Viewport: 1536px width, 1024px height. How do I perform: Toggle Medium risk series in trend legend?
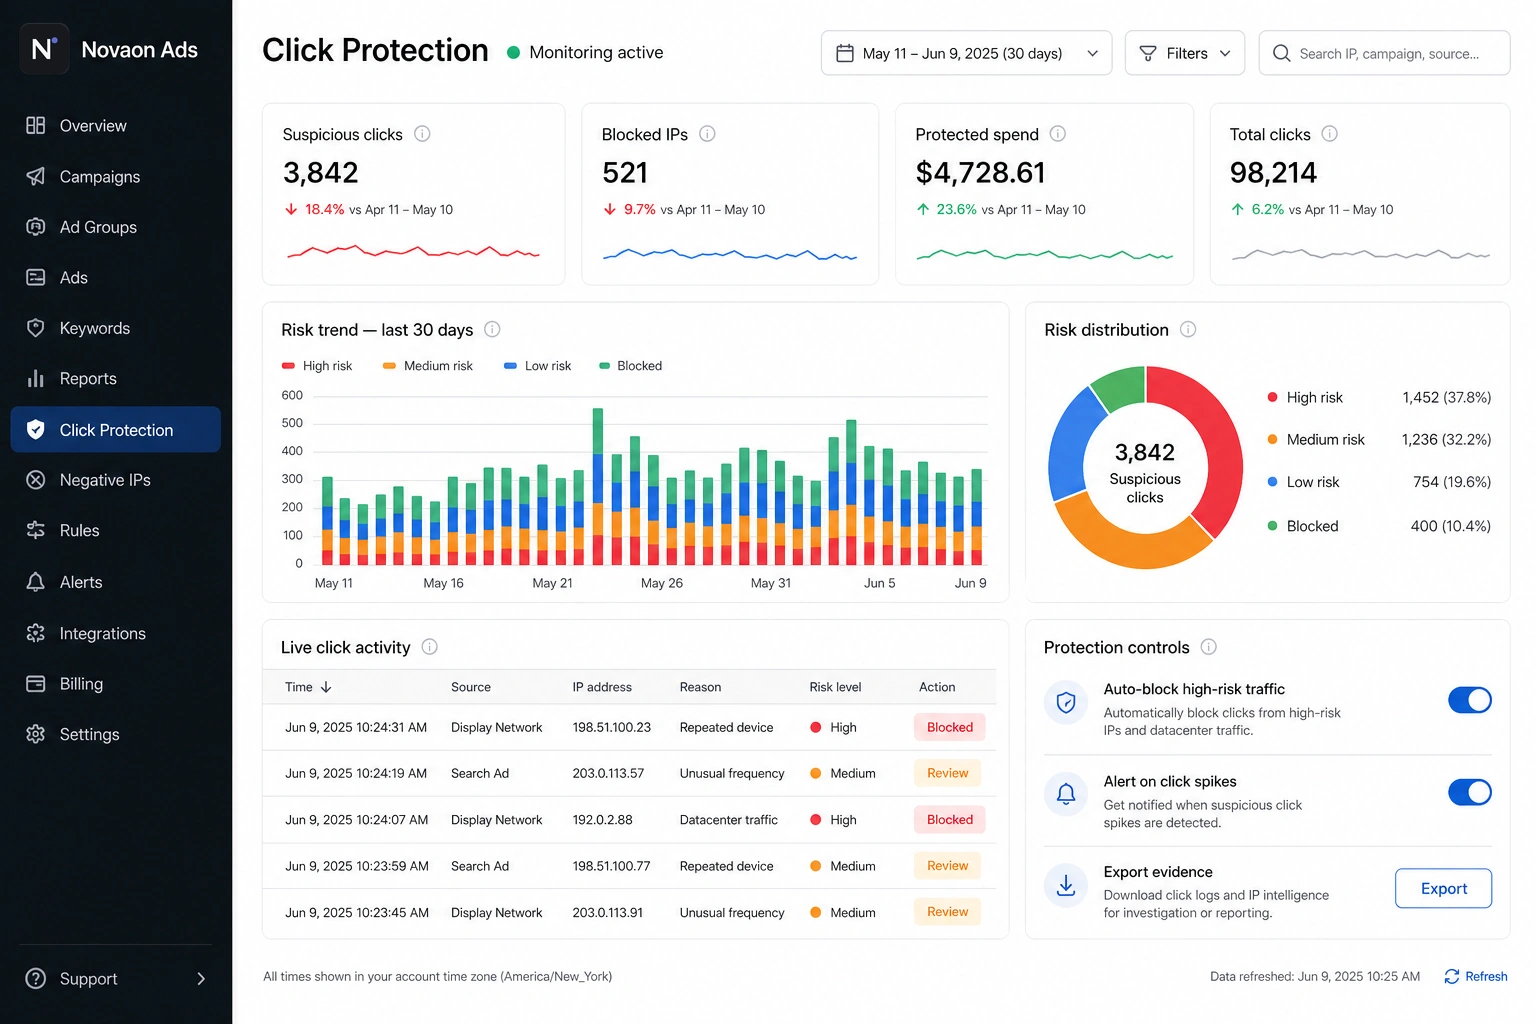pos(428,366)
